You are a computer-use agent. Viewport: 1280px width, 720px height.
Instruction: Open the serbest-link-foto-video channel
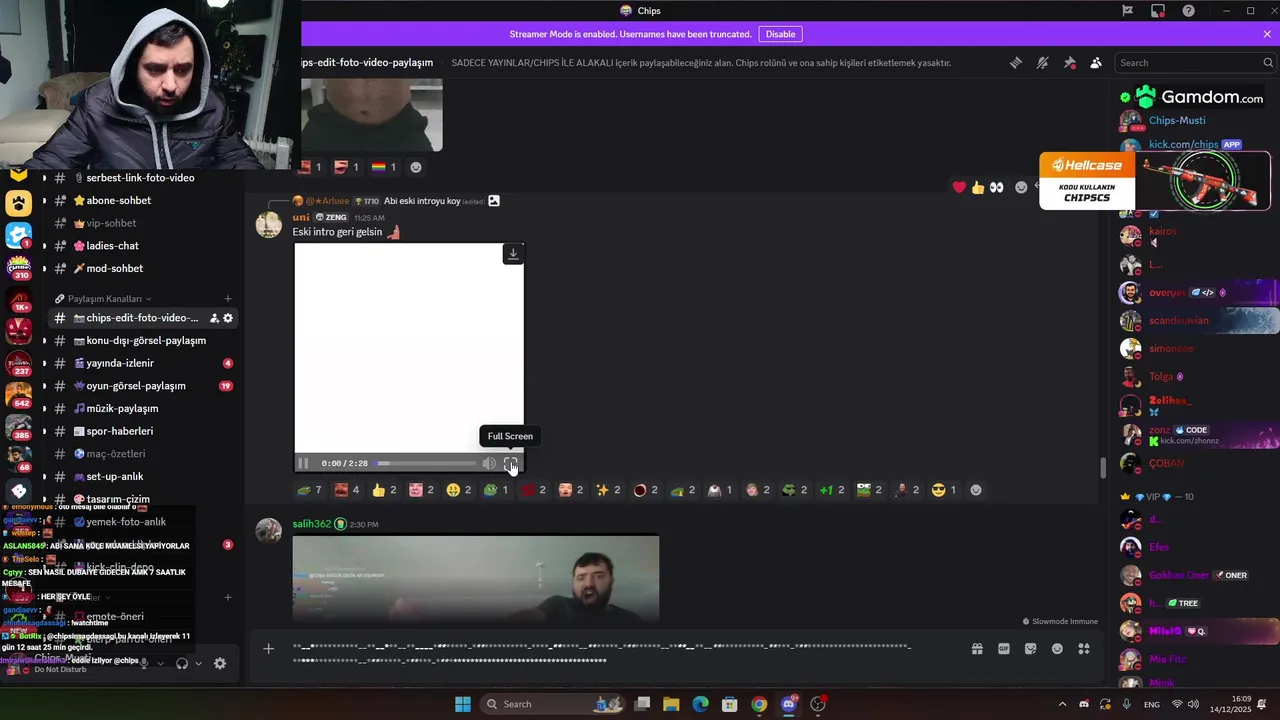click(x=141, y=178)
